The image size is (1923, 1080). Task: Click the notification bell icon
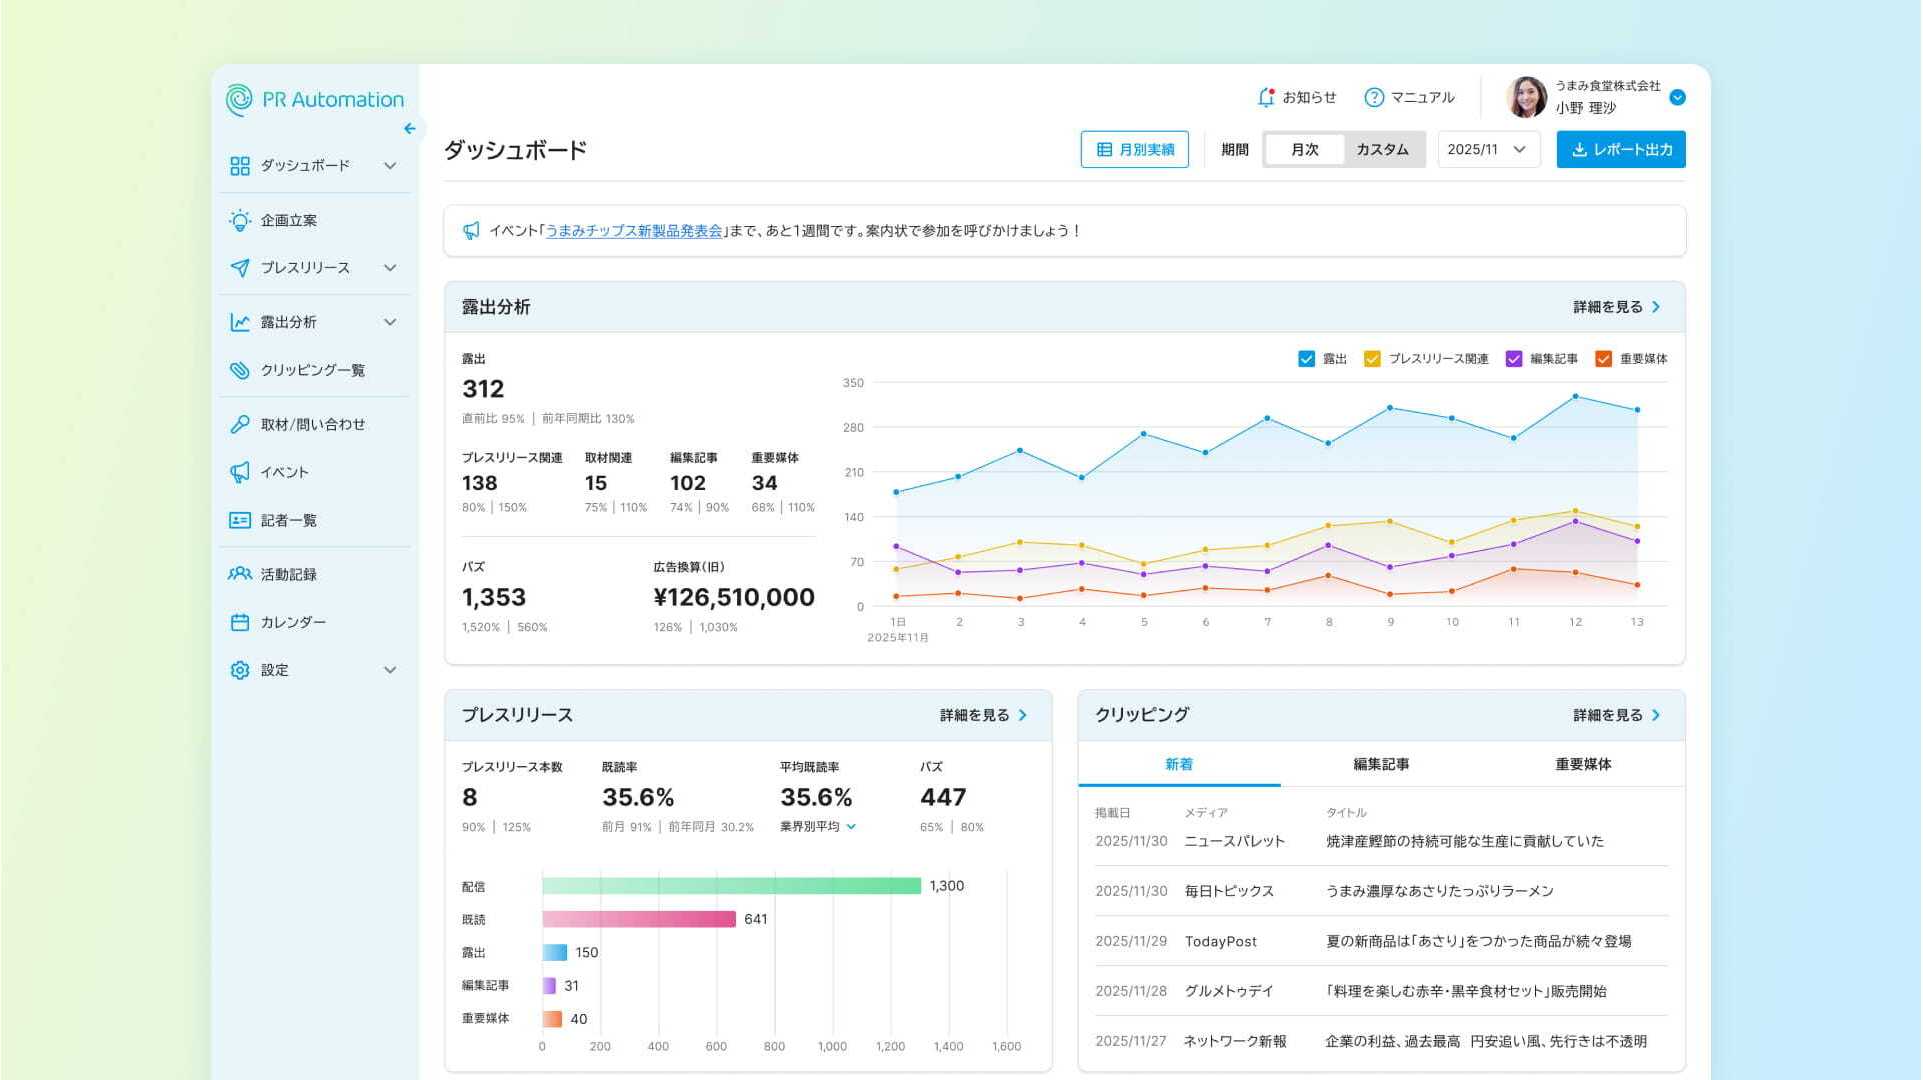tap(1266, 97)
